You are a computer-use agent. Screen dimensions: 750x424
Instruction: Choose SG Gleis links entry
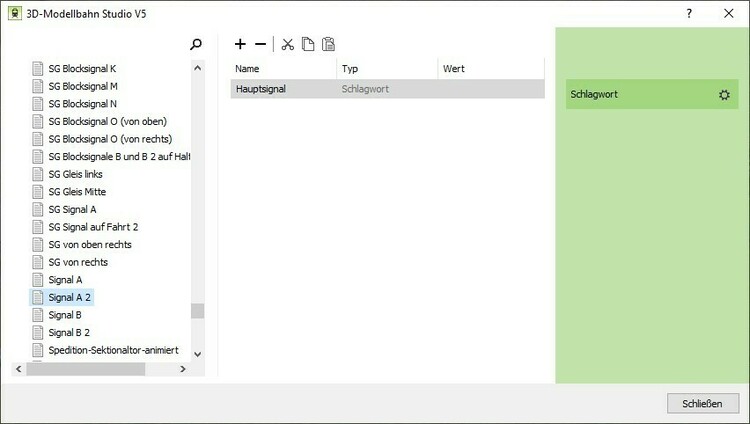coord(75,174)
